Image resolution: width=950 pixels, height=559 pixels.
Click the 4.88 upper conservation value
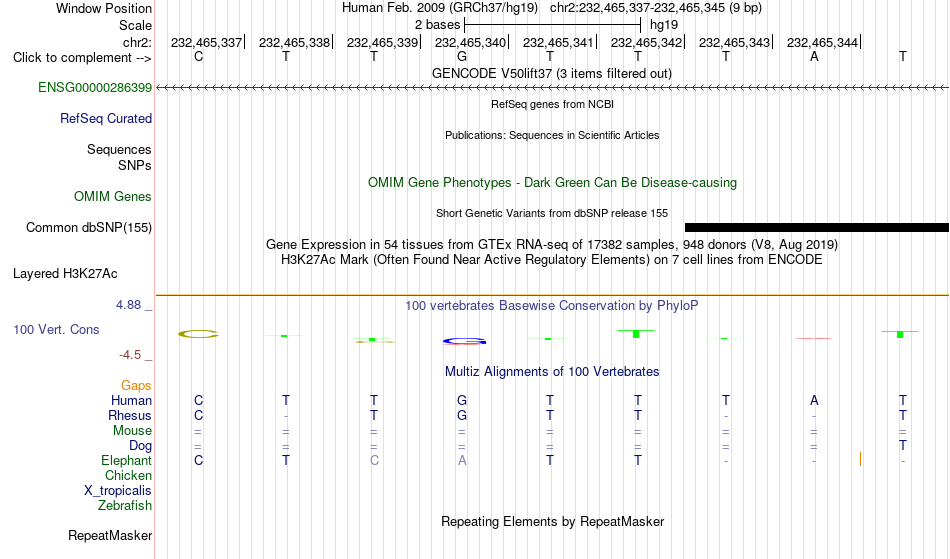[x=128, y=305]
